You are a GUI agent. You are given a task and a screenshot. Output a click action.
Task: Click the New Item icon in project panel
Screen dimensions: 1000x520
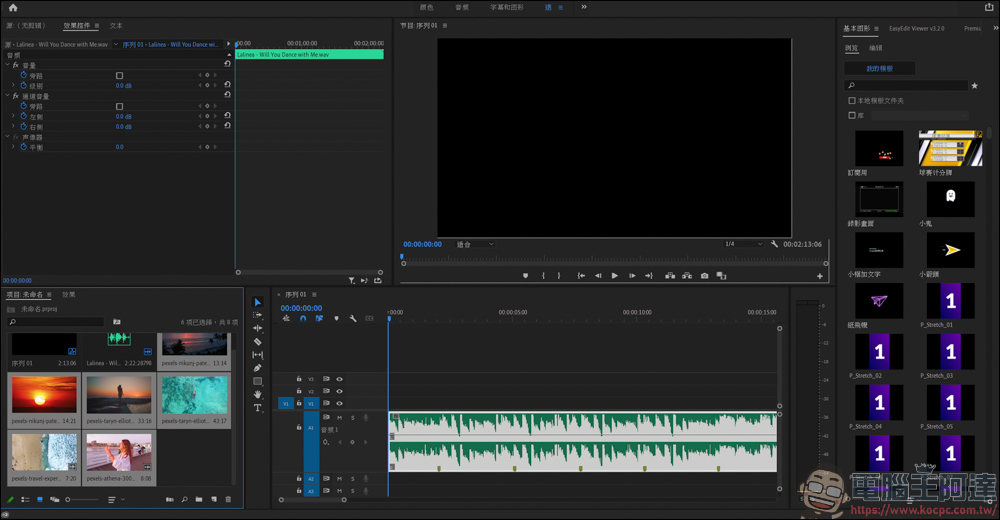(x=214, y=500)
